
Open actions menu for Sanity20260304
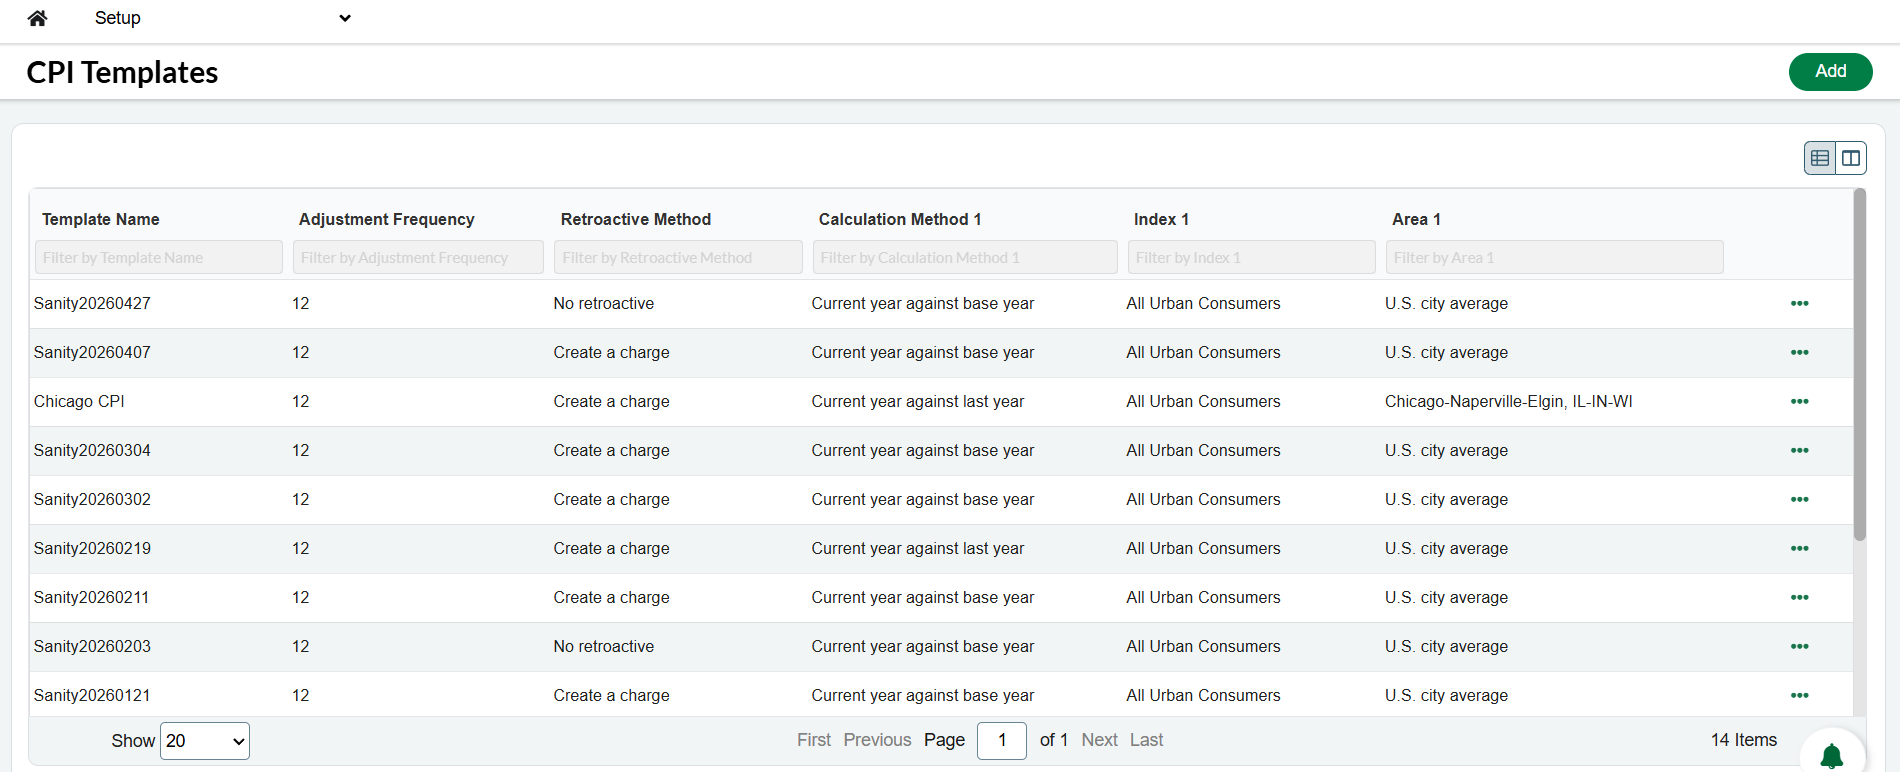tap(1799, 451)
